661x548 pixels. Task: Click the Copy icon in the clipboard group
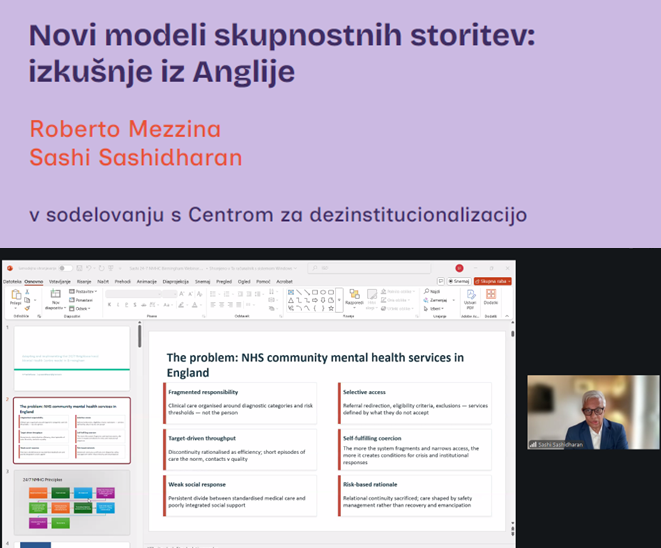pos(27,300)
